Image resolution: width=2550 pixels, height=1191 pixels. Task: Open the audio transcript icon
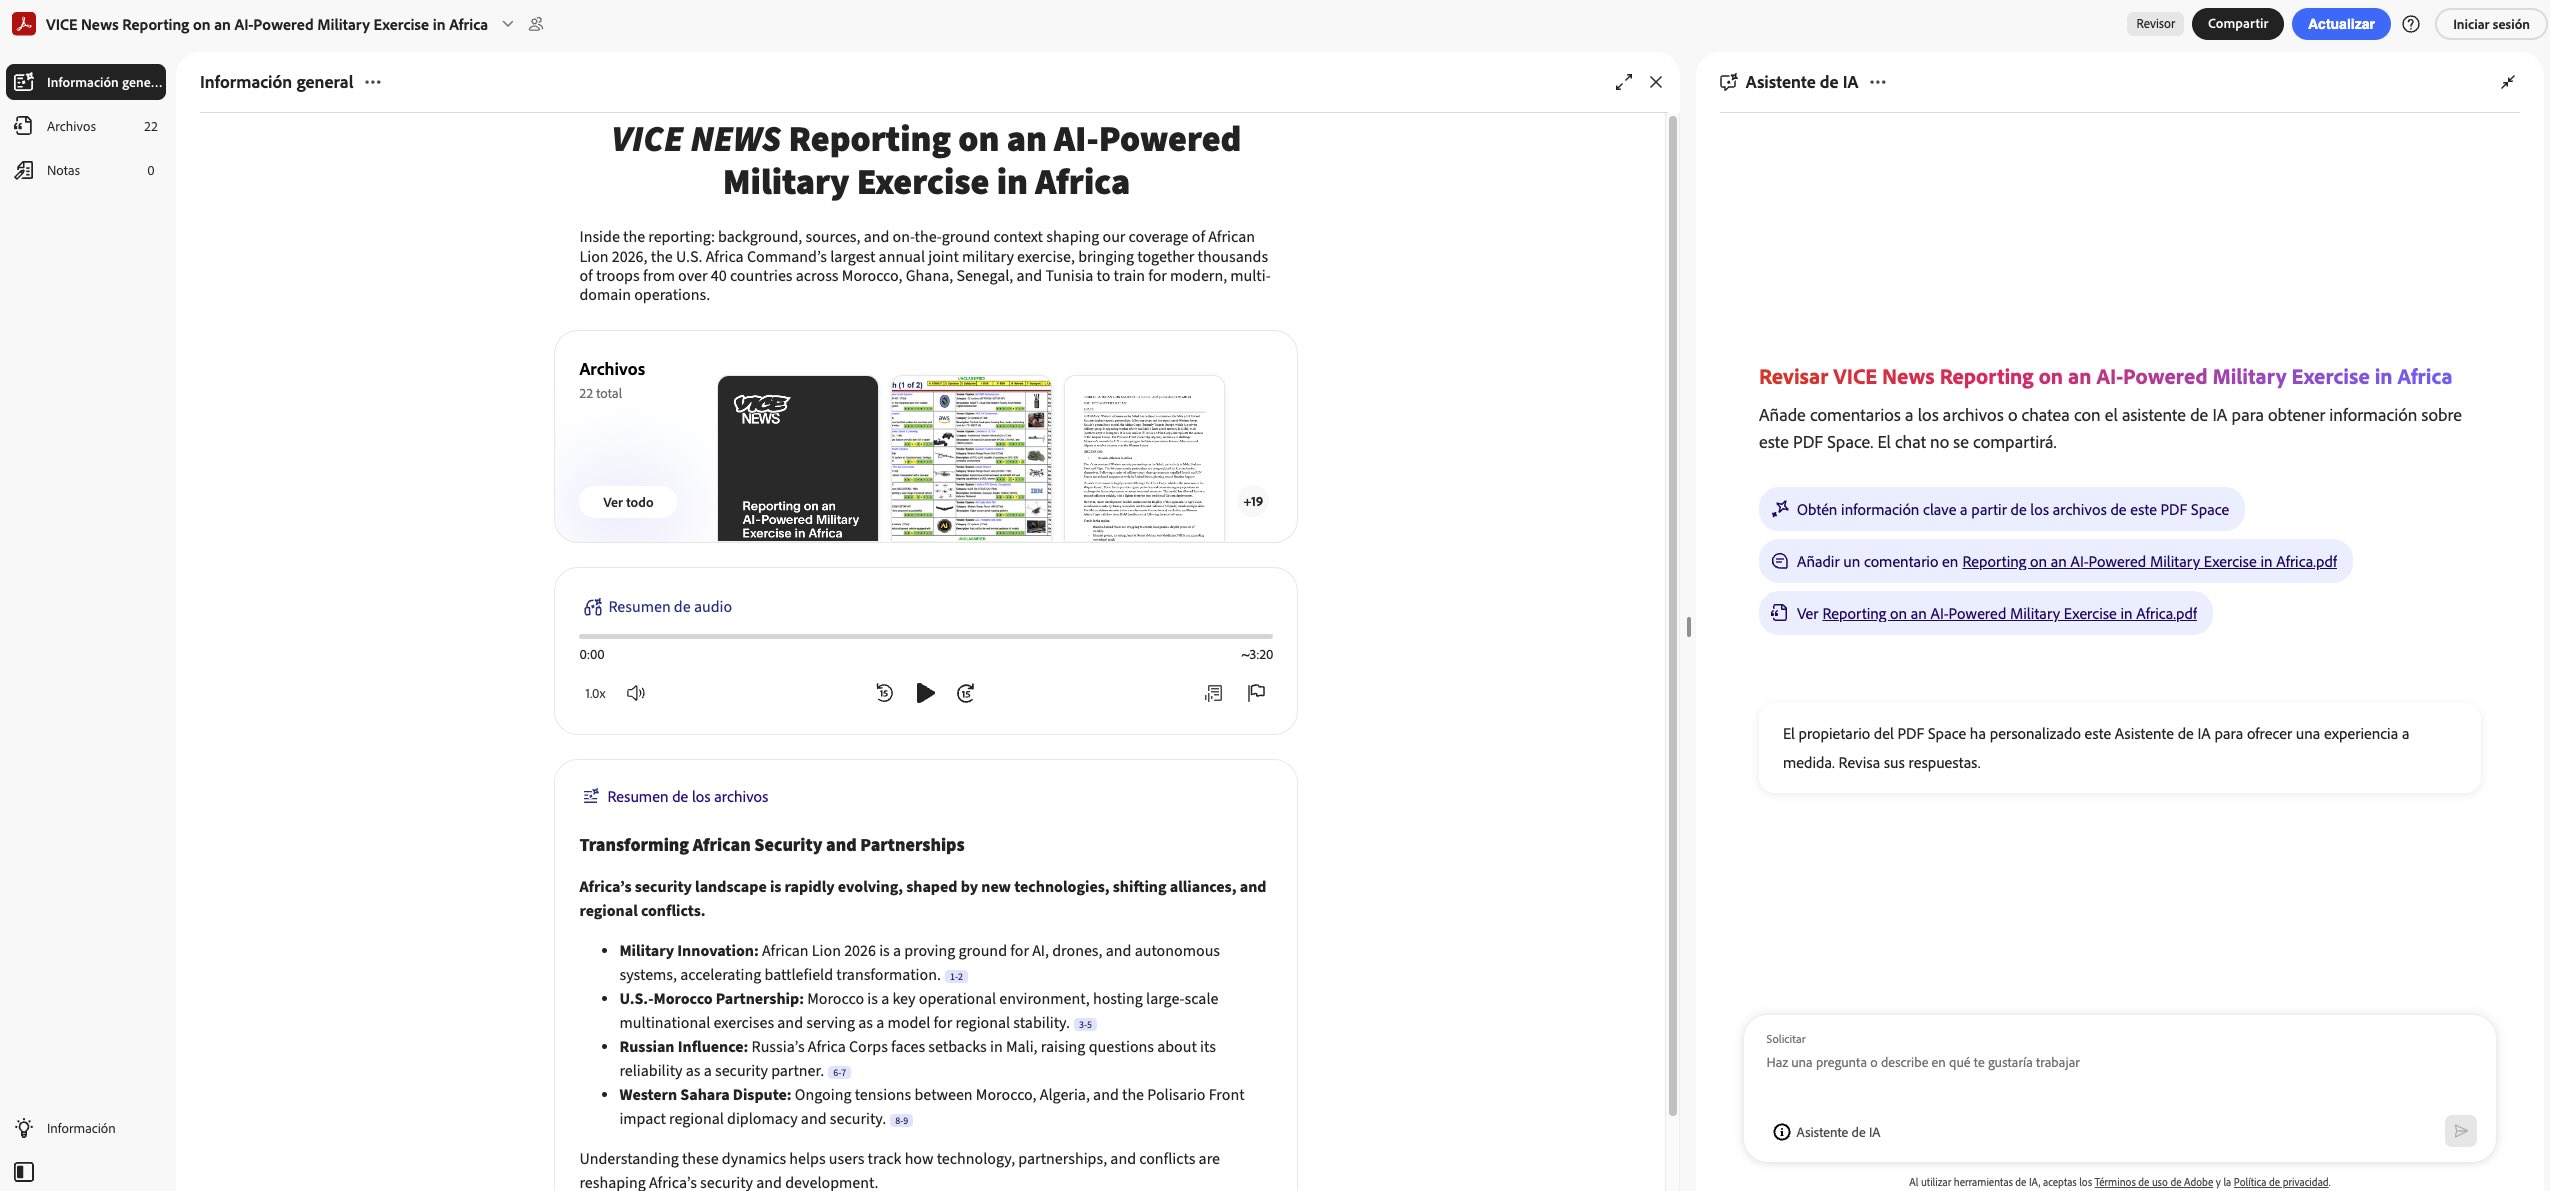(x=1213, y=693)
